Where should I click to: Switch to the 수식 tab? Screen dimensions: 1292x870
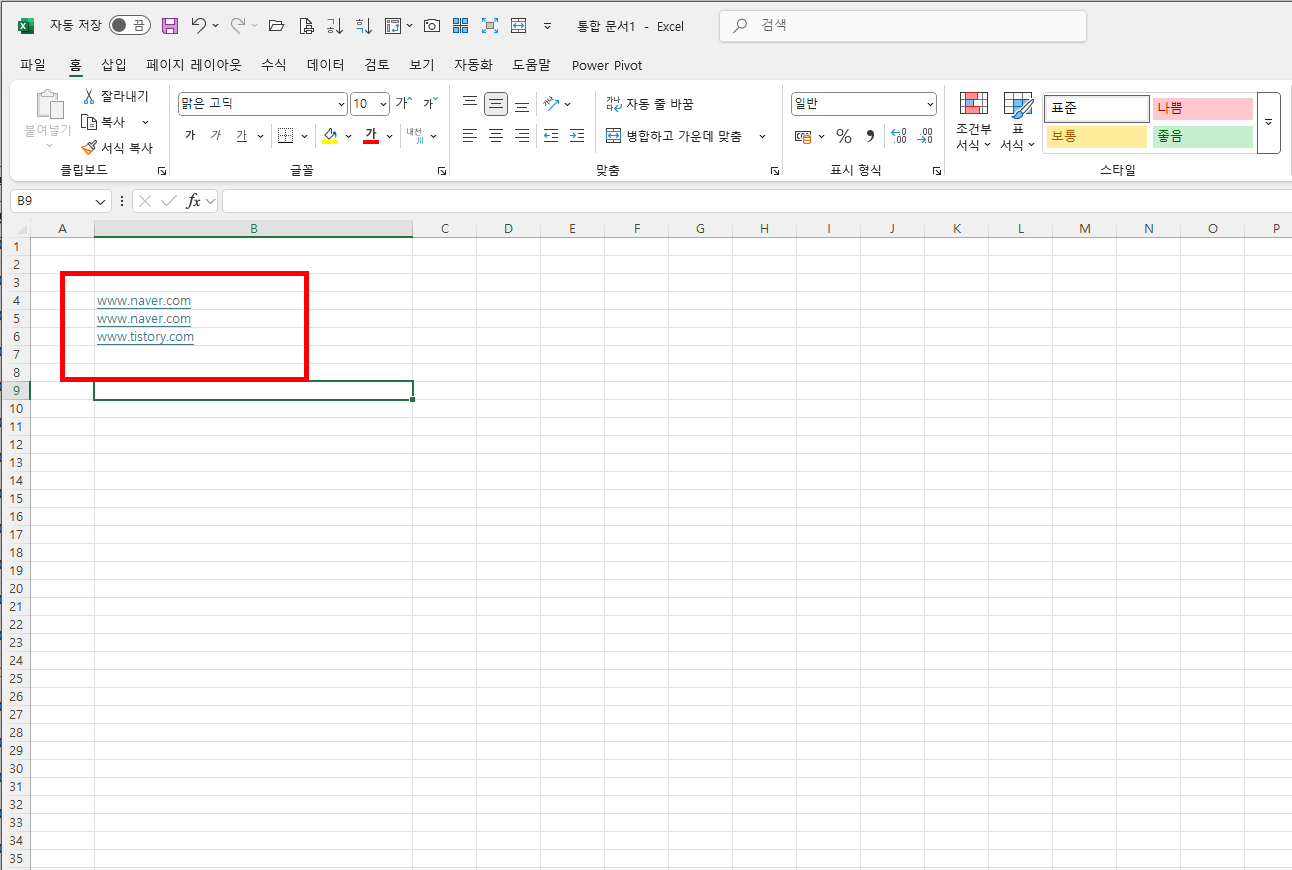274,65
